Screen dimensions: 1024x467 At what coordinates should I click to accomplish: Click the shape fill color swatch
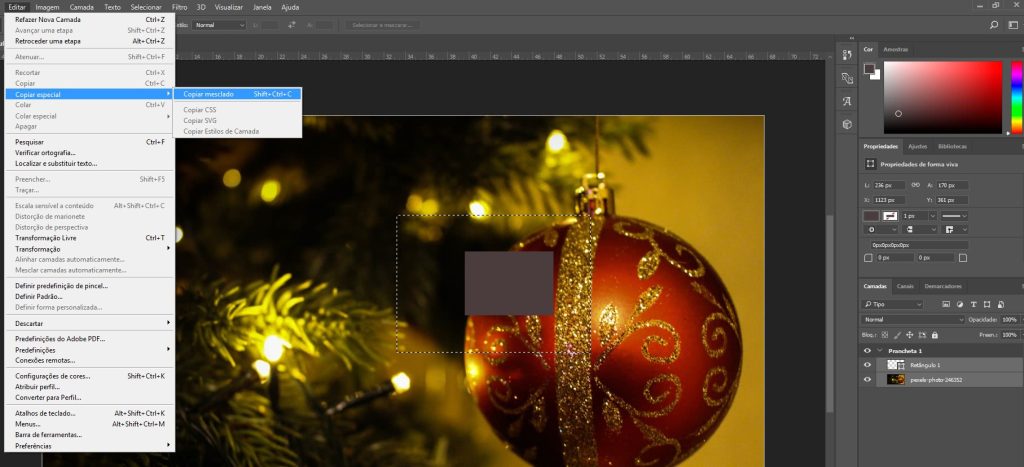[871, 216]
